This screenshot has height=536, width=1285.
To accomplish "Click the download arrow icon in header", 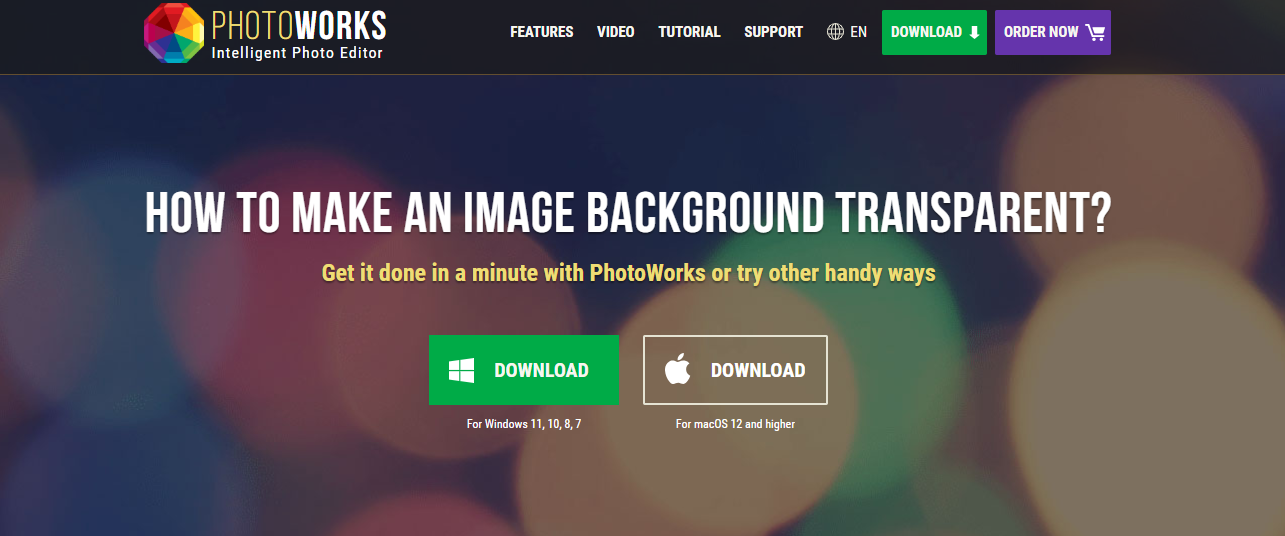I will (974, 32).
